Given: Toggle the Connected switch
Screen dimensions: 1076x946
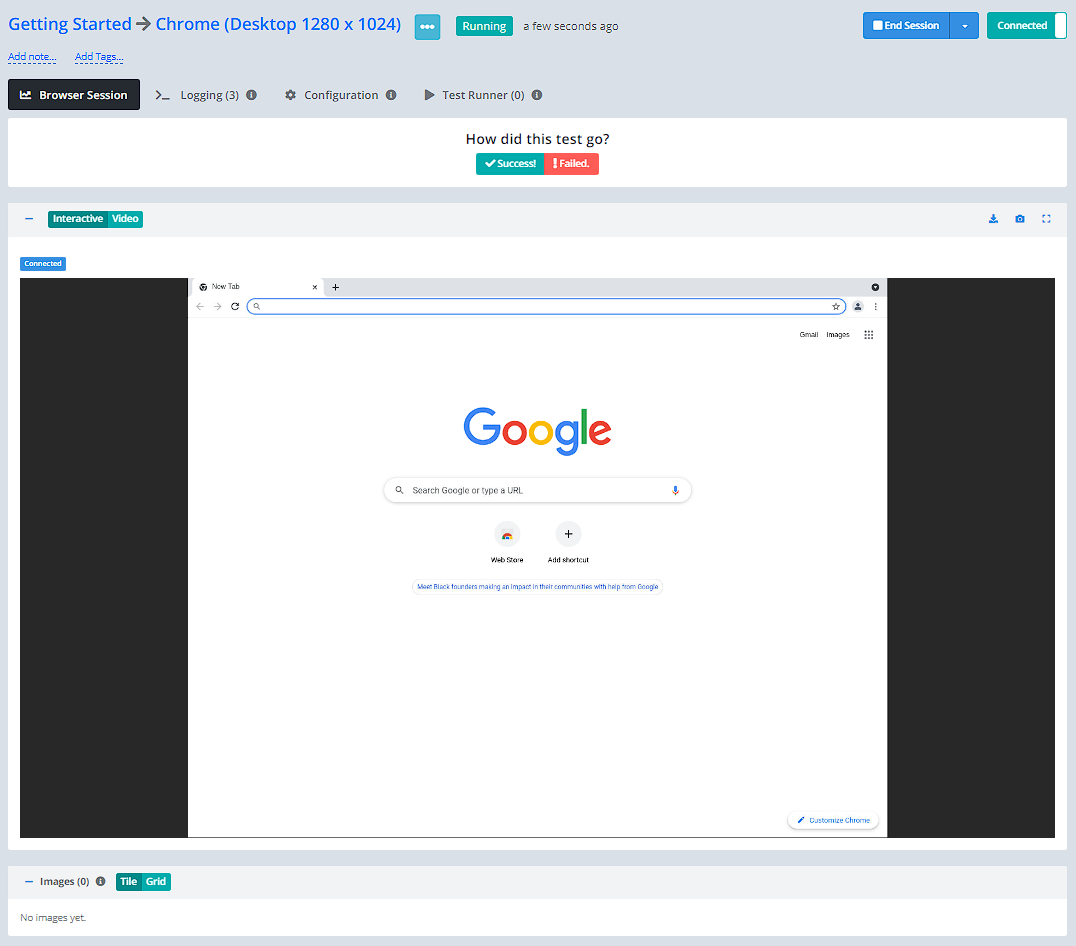Looking at the screenshot, I should click(1027, 25).
